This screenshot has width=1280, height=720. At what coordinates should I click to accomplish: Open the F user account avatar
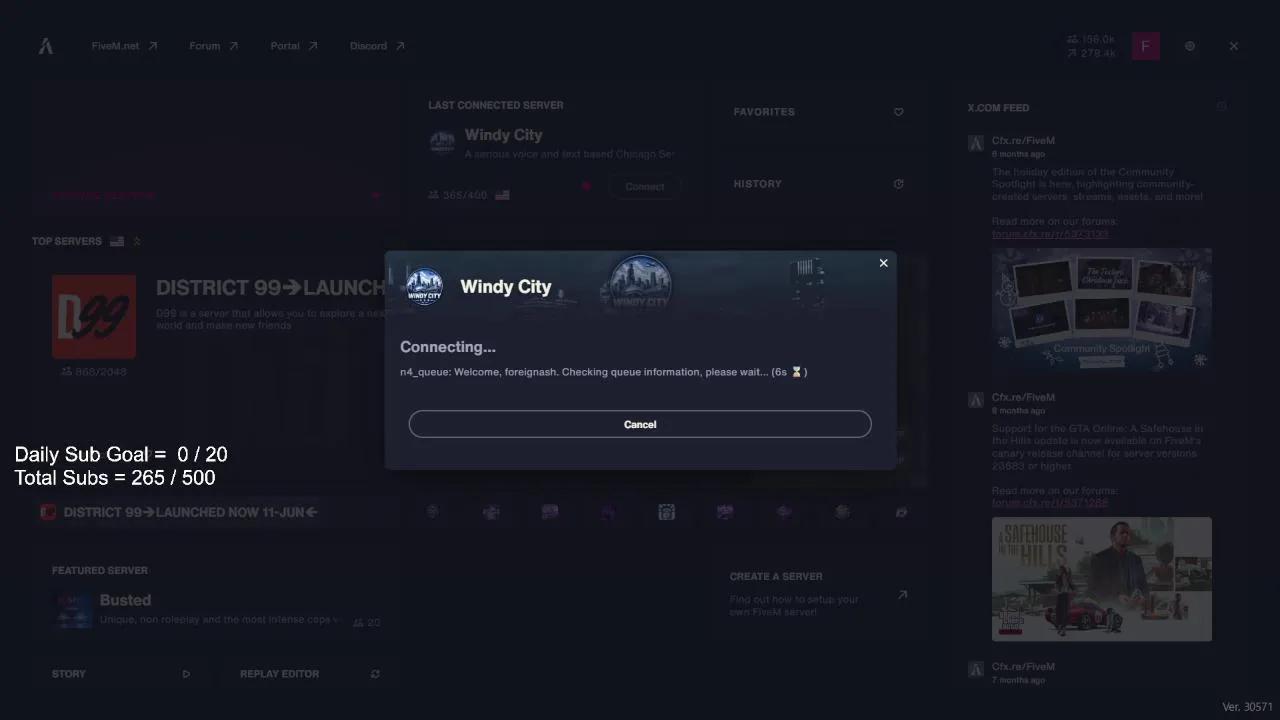tap(1146, 46)
